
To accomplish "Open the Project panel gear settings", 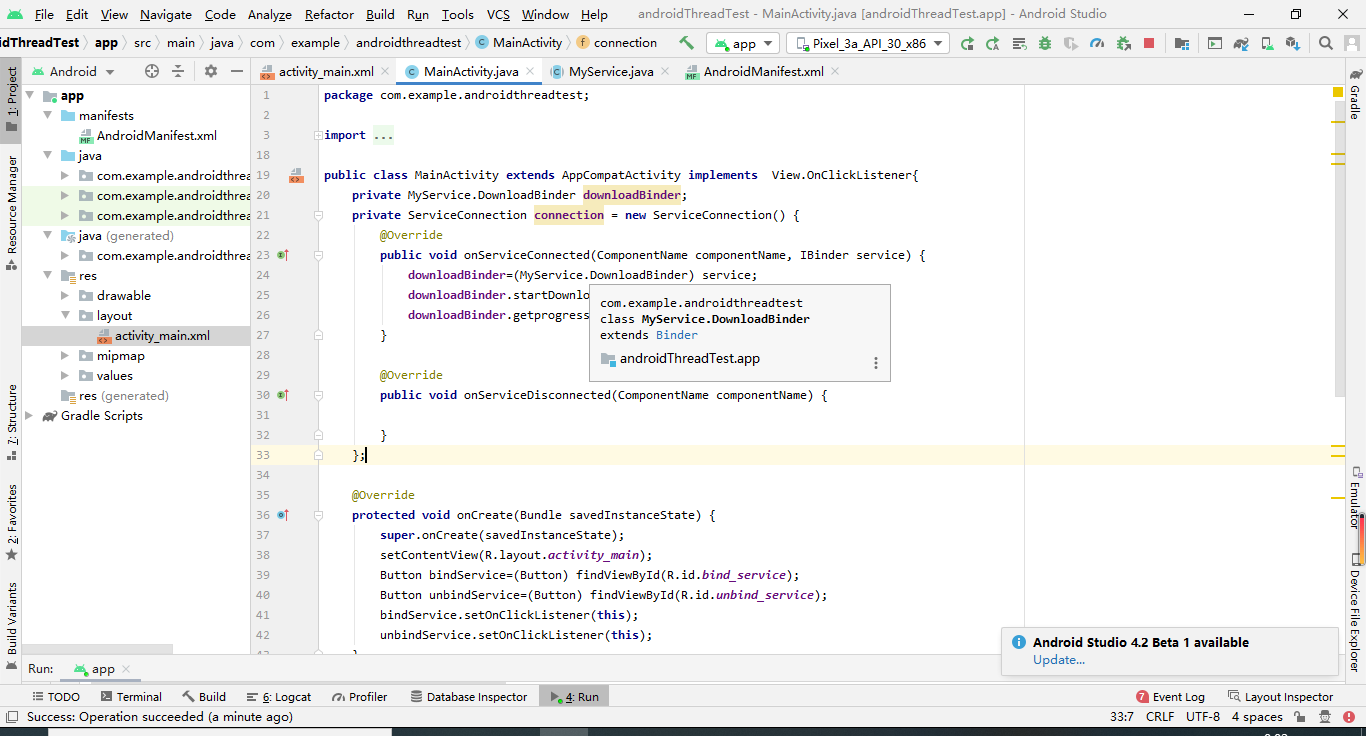I will tap(211, 71).
